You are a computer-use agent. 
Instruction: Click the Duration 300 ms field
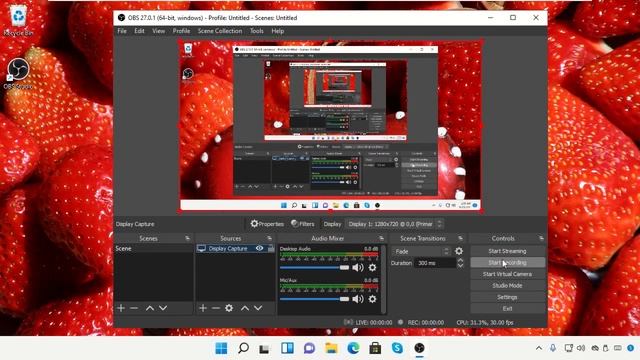coord(435,263)
